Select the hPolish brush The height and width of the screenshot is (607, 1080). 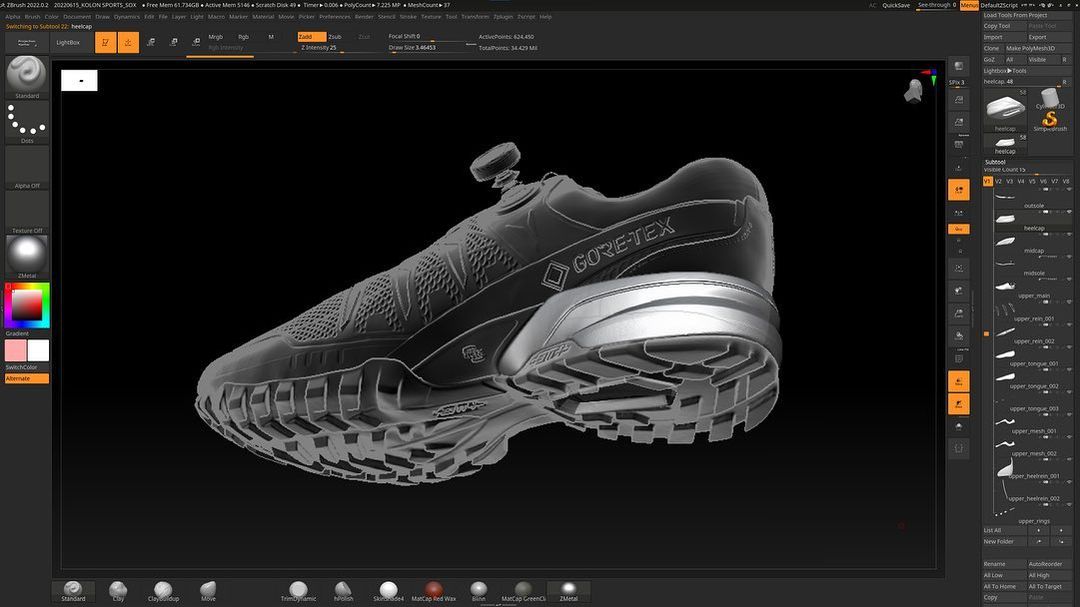point(343,591)
